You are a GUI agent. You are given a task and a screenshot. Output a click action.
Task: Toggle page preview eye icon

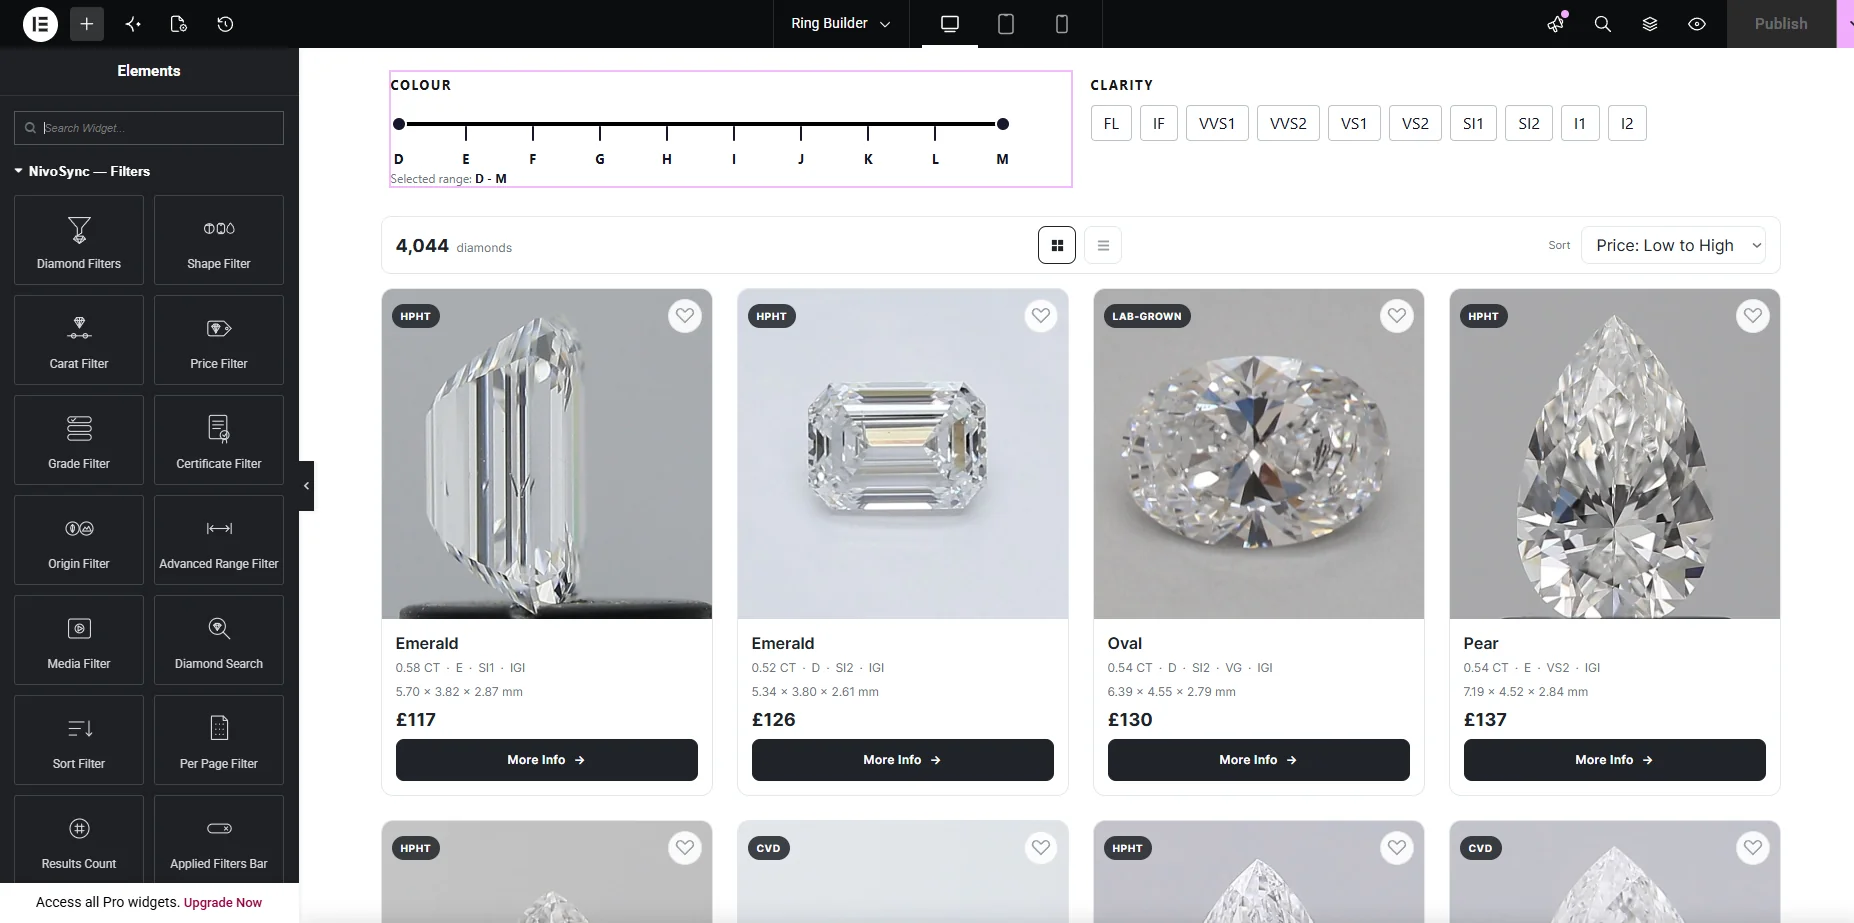(x=1697, y=24)
